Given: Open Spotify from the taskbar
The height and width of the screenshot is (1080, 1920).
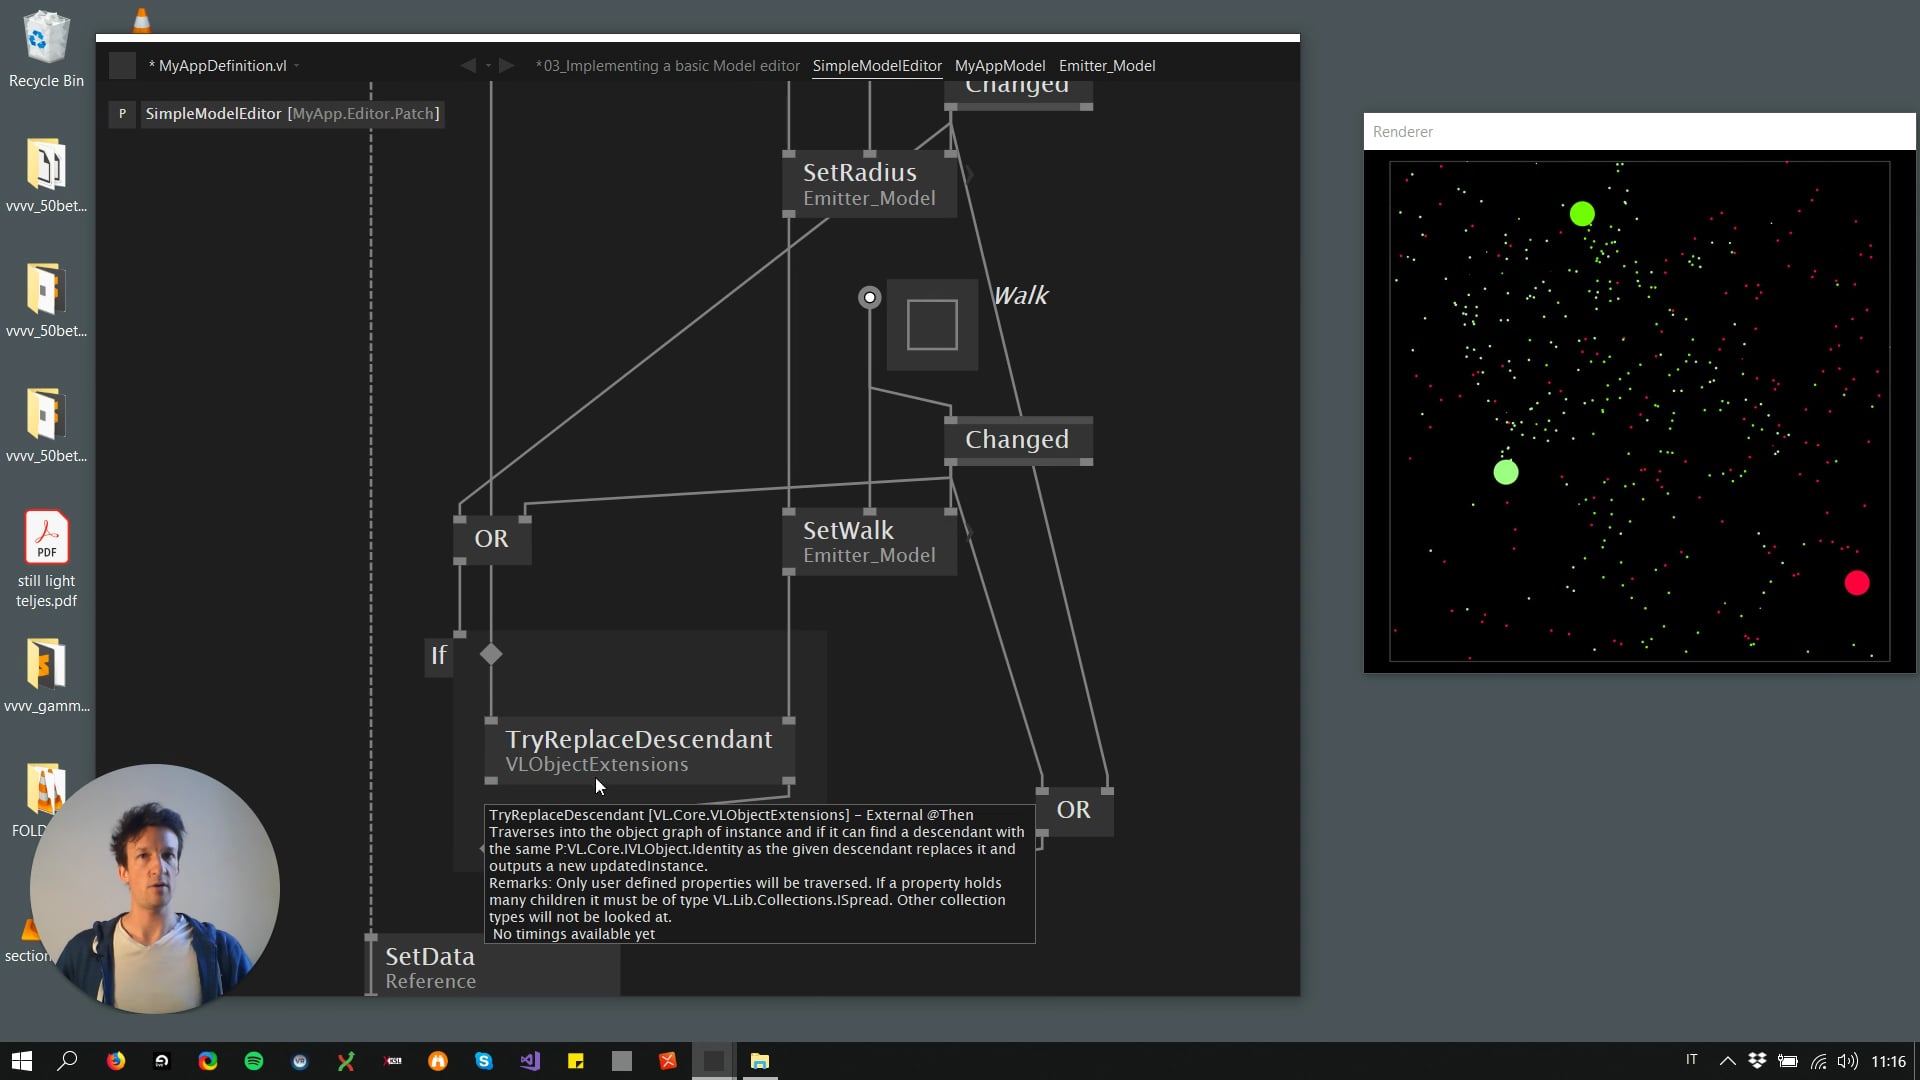Looking at the screenshot, I should tap(254, 1061).
